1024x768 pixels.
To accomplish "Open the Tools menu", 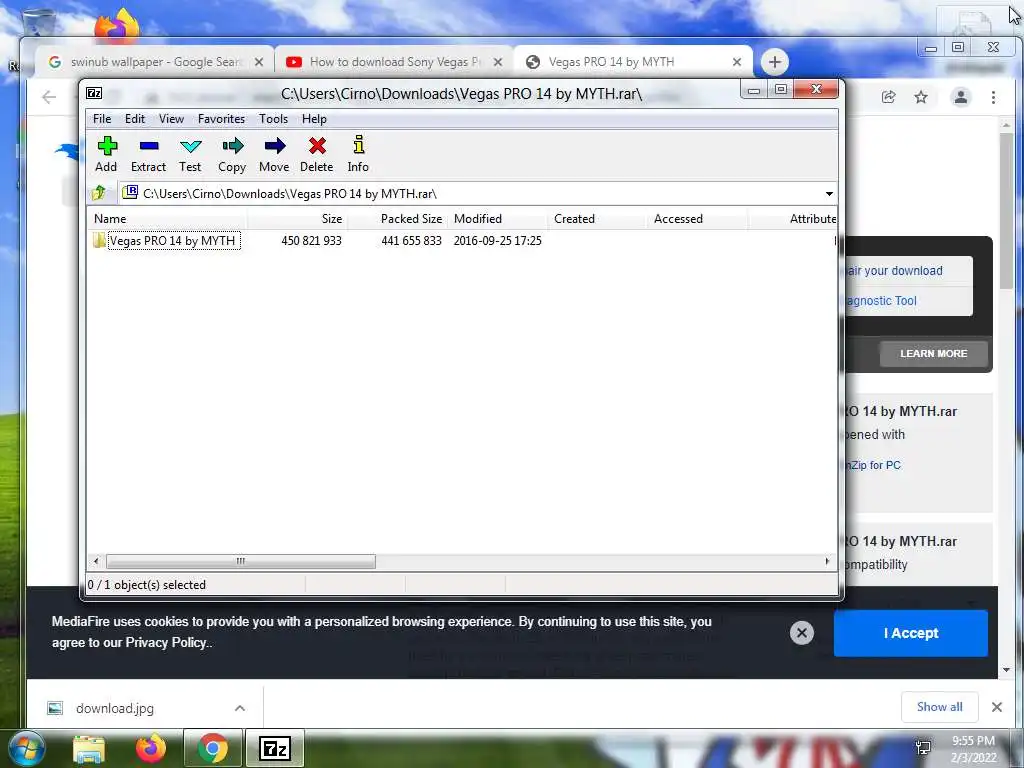I will [273, 119].
